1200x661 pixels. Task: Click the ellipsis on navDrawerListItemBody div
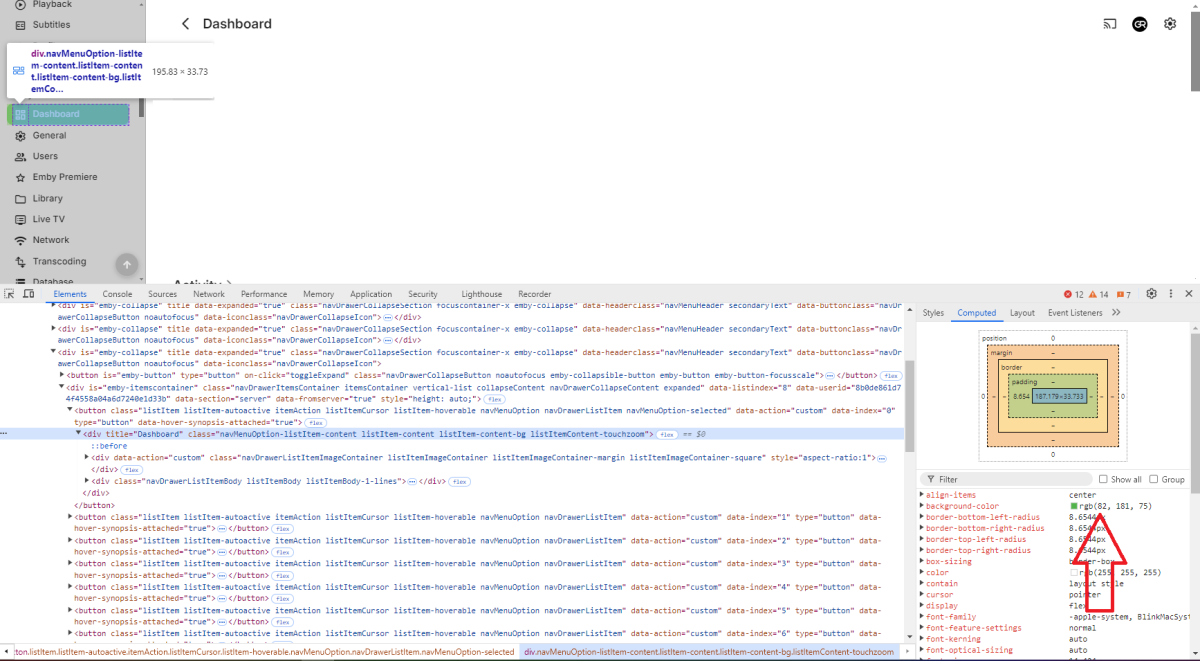pyautogui.click(x=414, y=481)
